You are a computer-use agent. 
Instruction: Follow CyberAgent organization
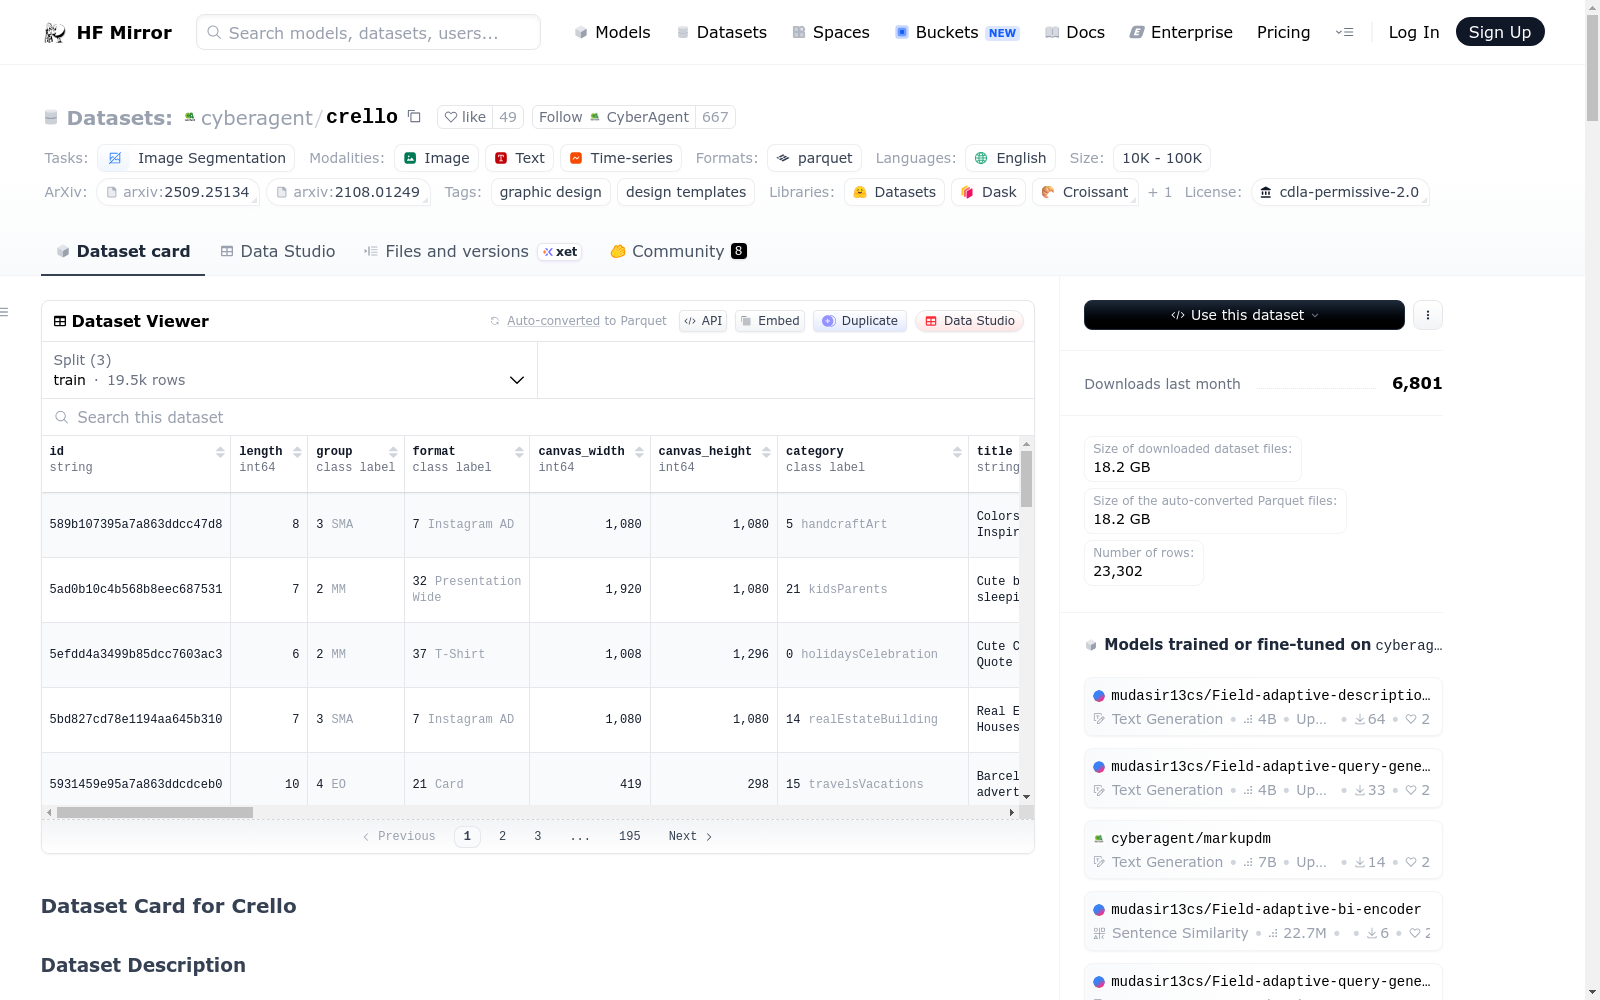click(614, 117)
